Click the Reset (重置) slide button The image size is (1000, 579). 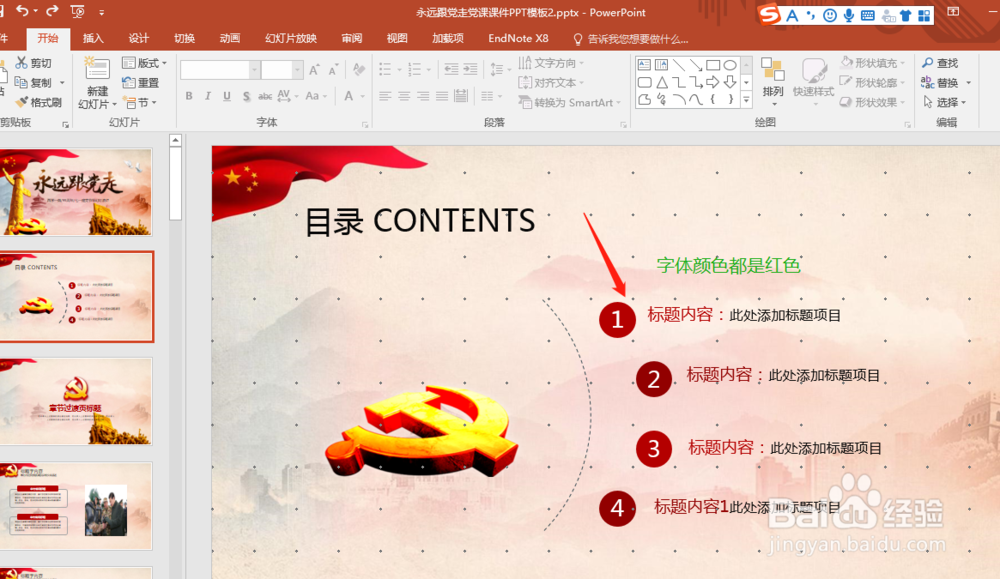(x=140, y=82)
